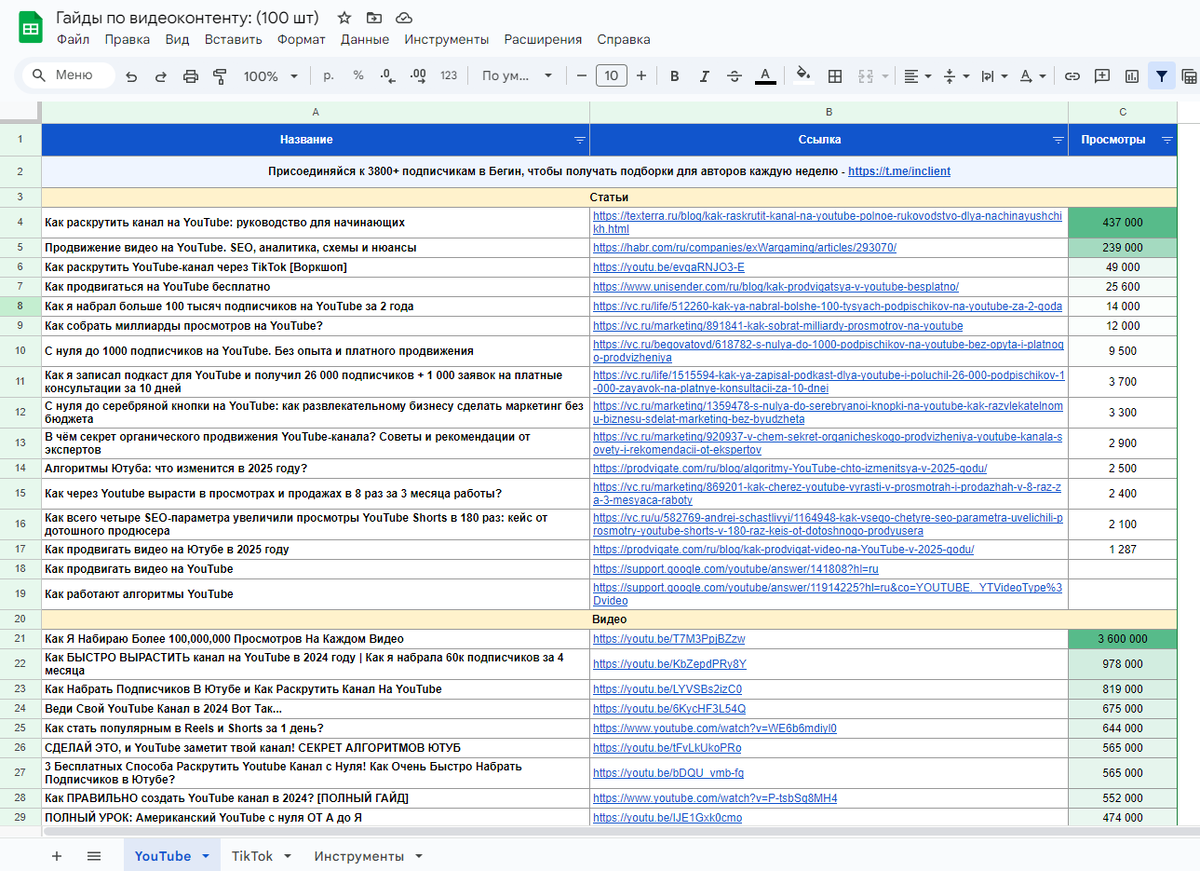Change text color

(x=764, y=76)
